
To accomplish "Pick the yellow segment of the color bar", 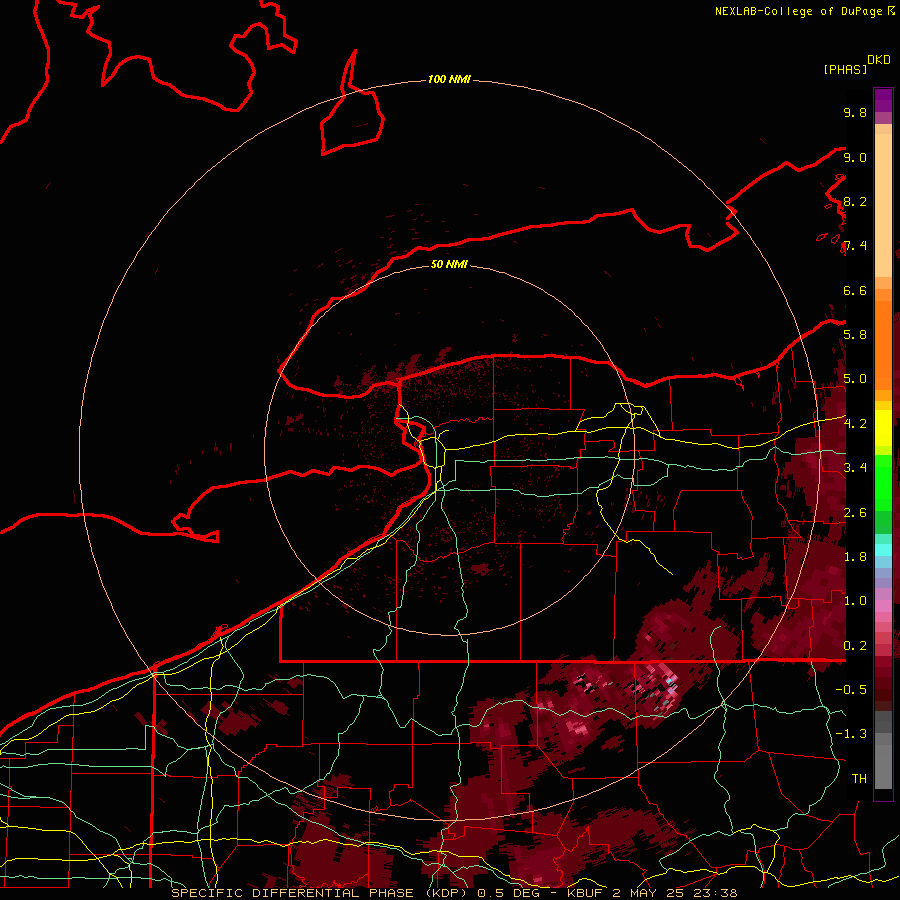I will [883, 428].
